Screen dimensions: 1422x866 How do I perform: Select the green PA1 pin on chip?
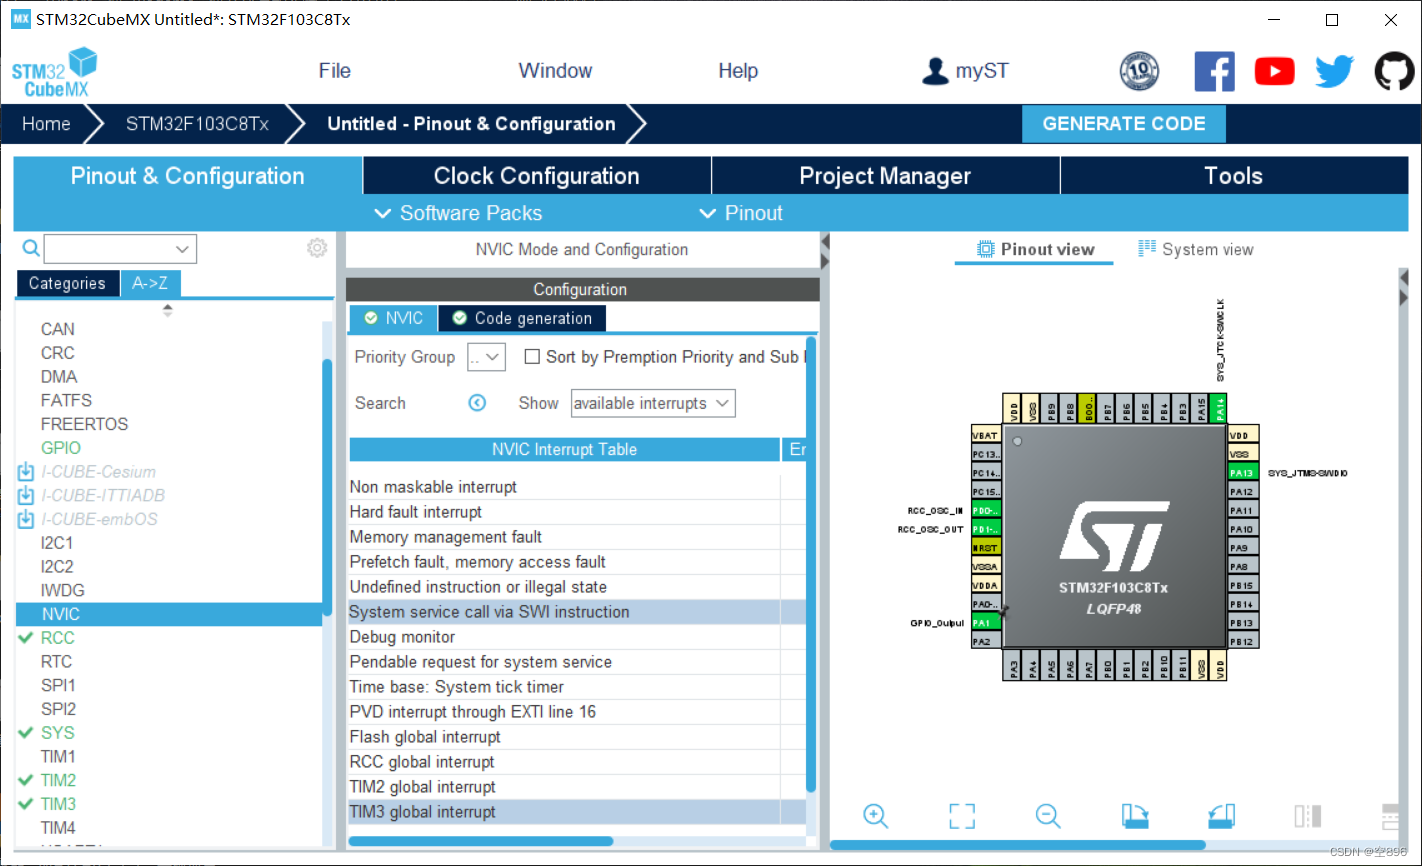tap(986, 623)
